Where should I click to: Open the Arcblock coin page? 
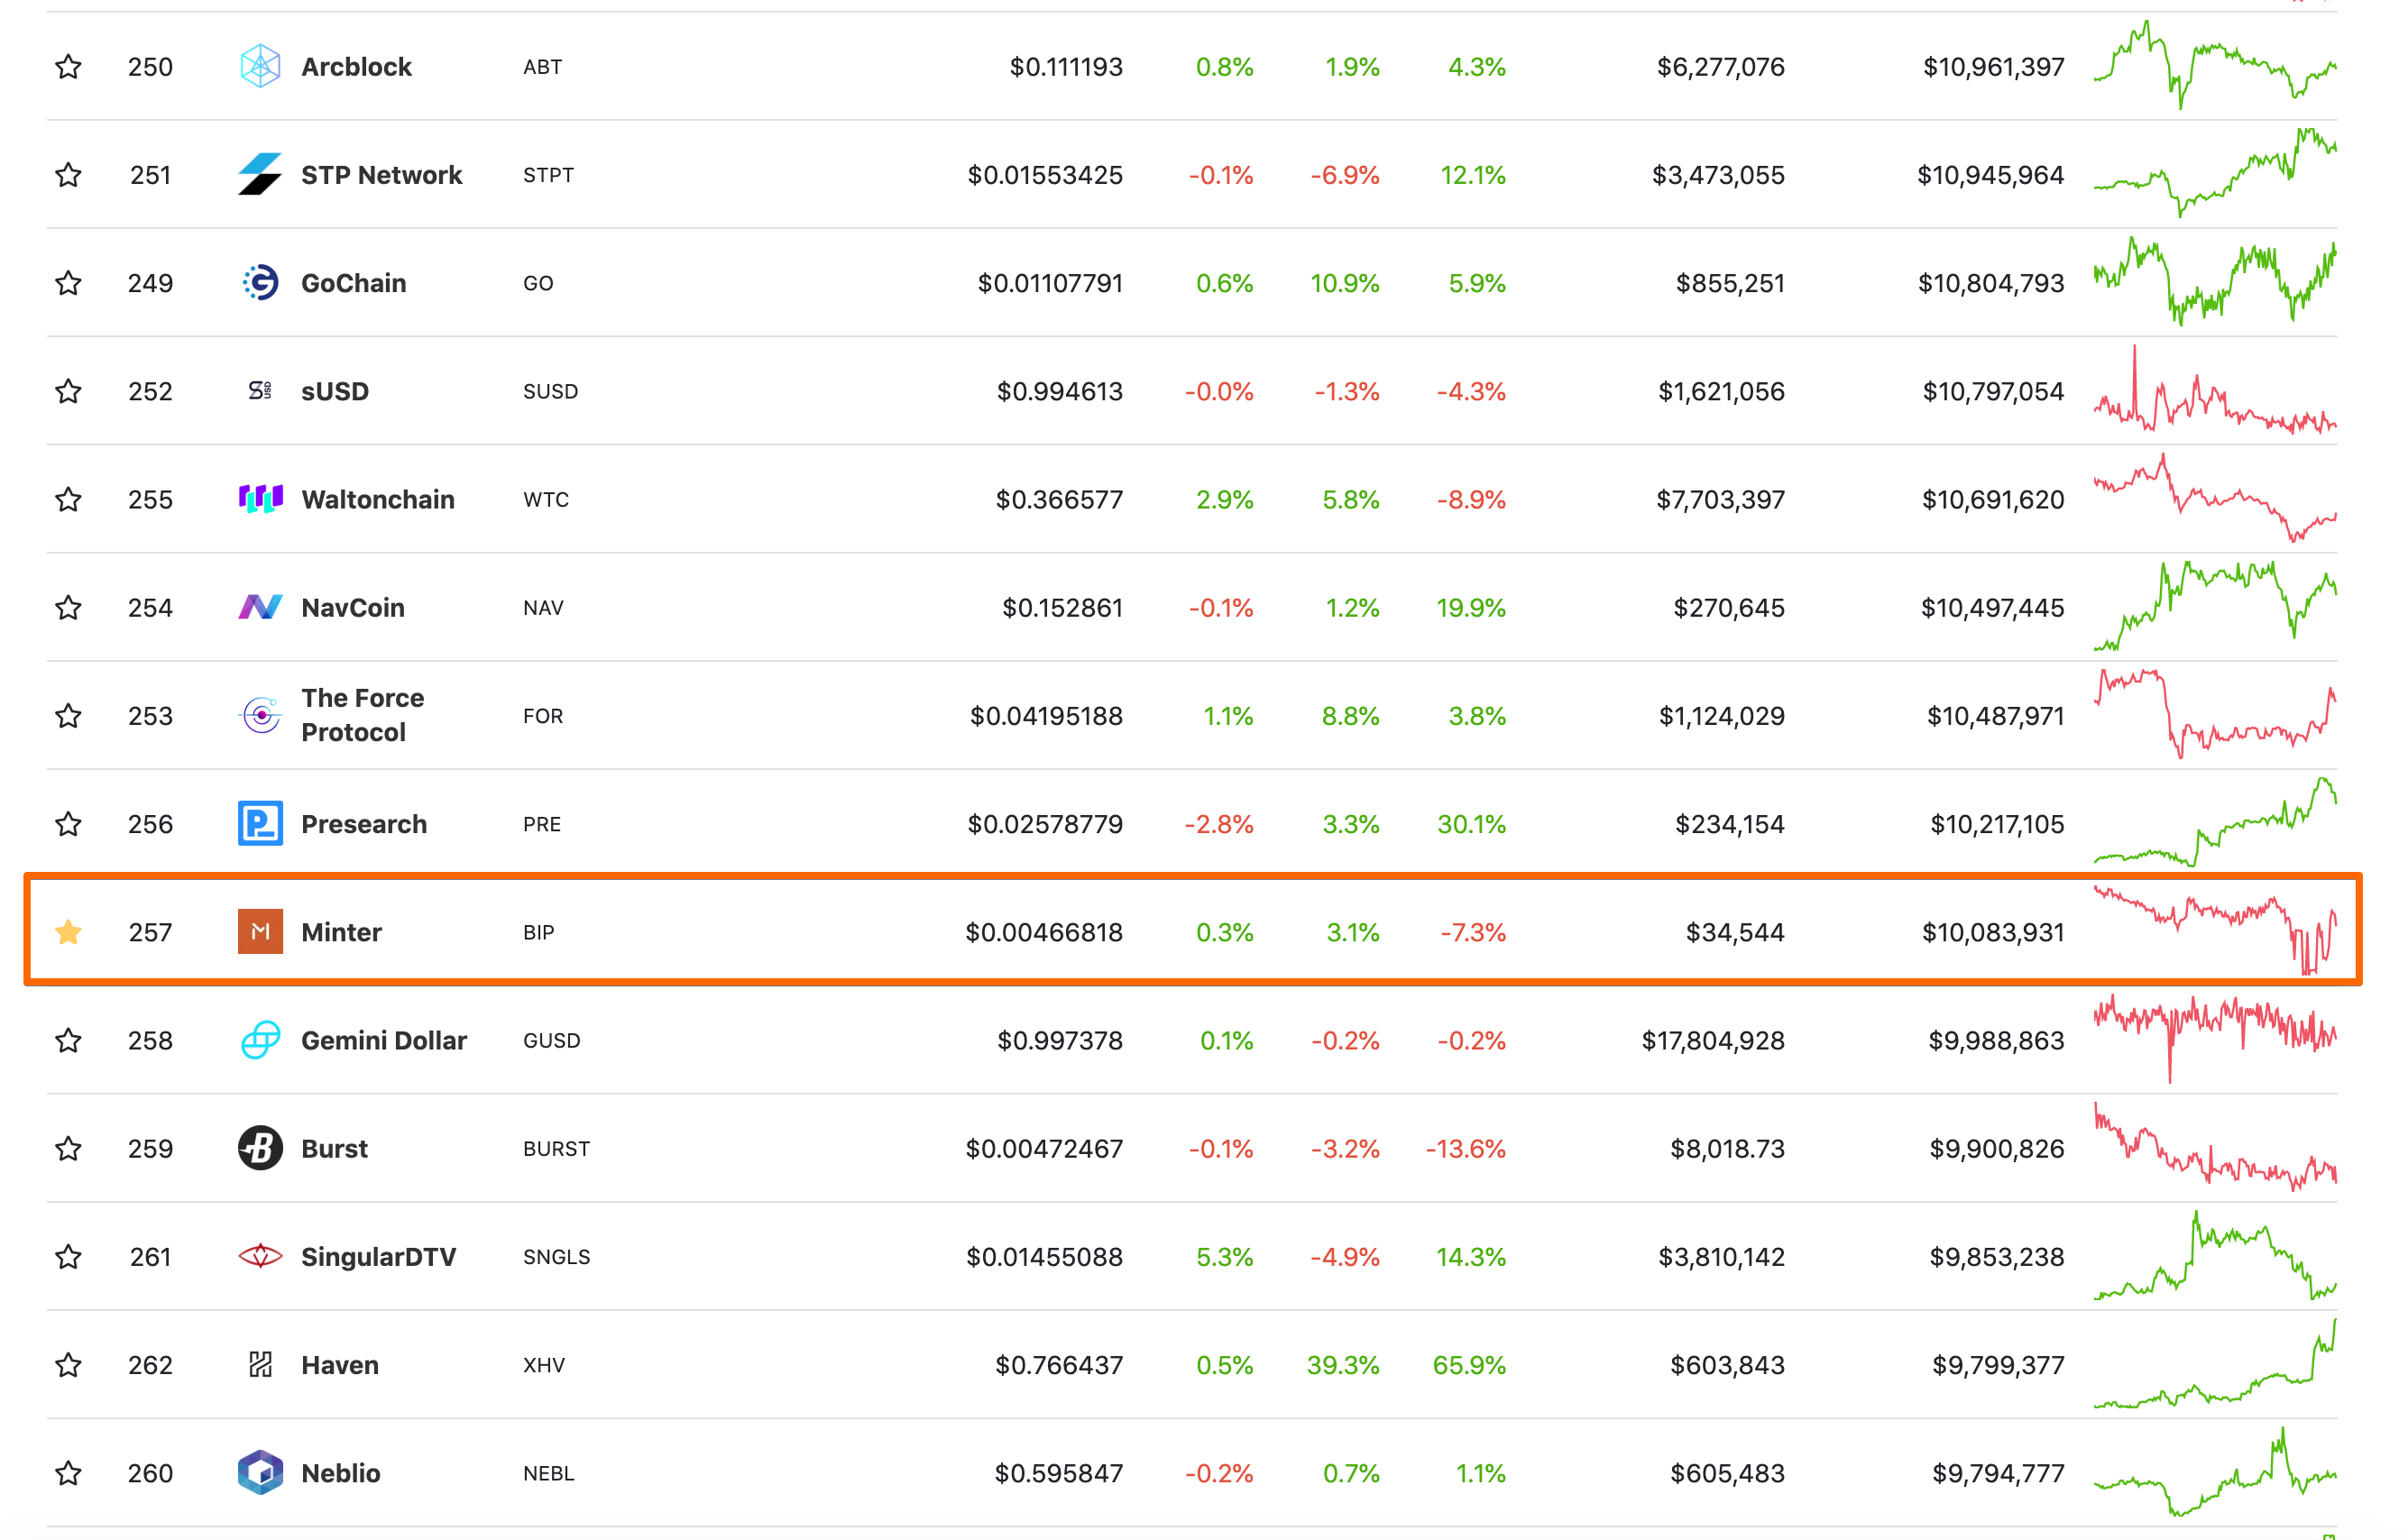[356, 67]
